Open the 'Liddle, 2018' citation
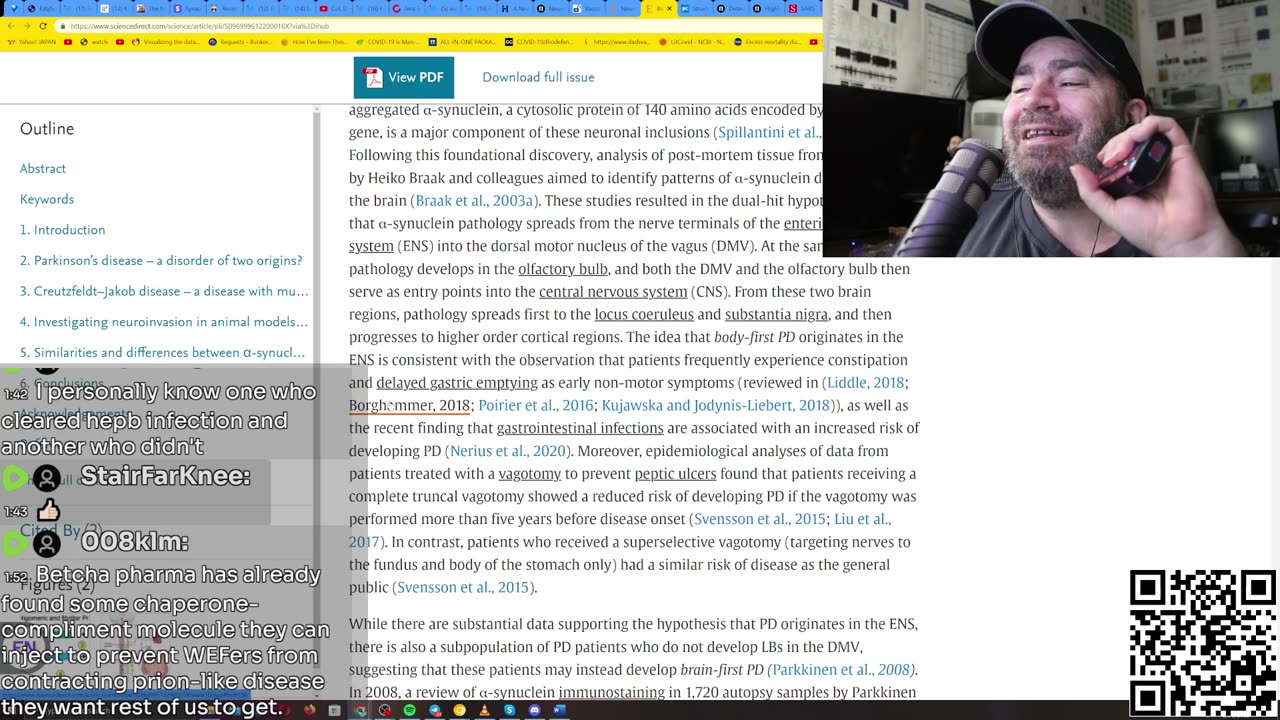The width and height of the screenshot is (1280, 720). coord(865,382)
